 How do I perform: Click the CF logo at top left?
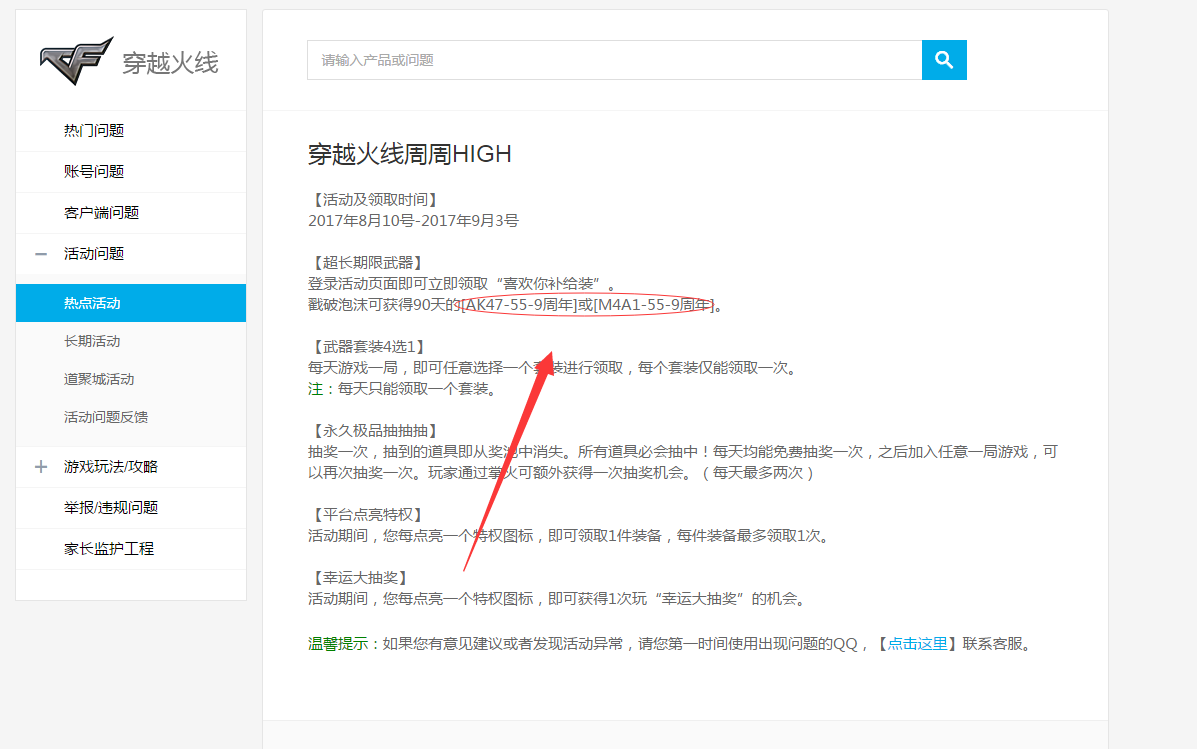pyautogui.click(x=76, y=60)
